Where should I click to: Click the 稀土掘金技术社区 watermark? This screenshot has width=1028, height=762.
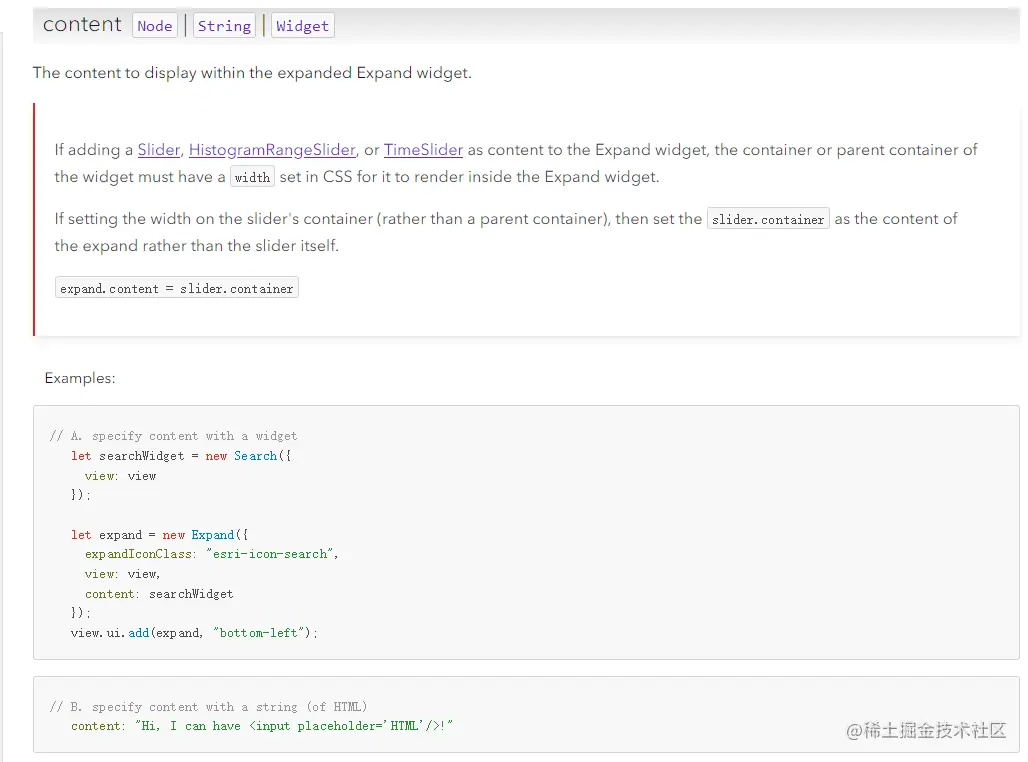click(926, 731)
